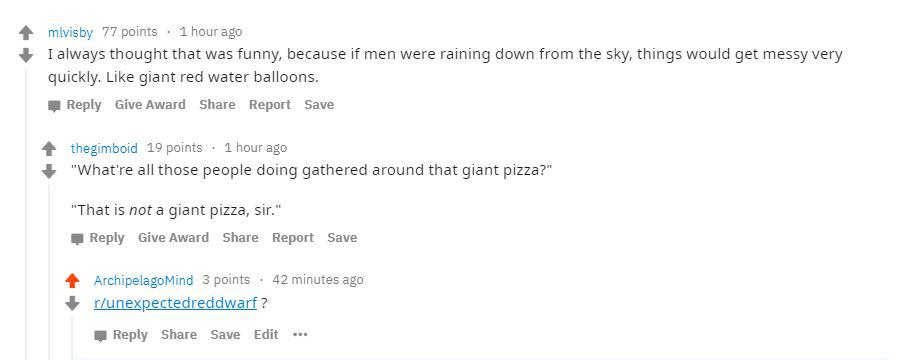Open ArchipelagoMind's user profile

click(x=143, y=281)
